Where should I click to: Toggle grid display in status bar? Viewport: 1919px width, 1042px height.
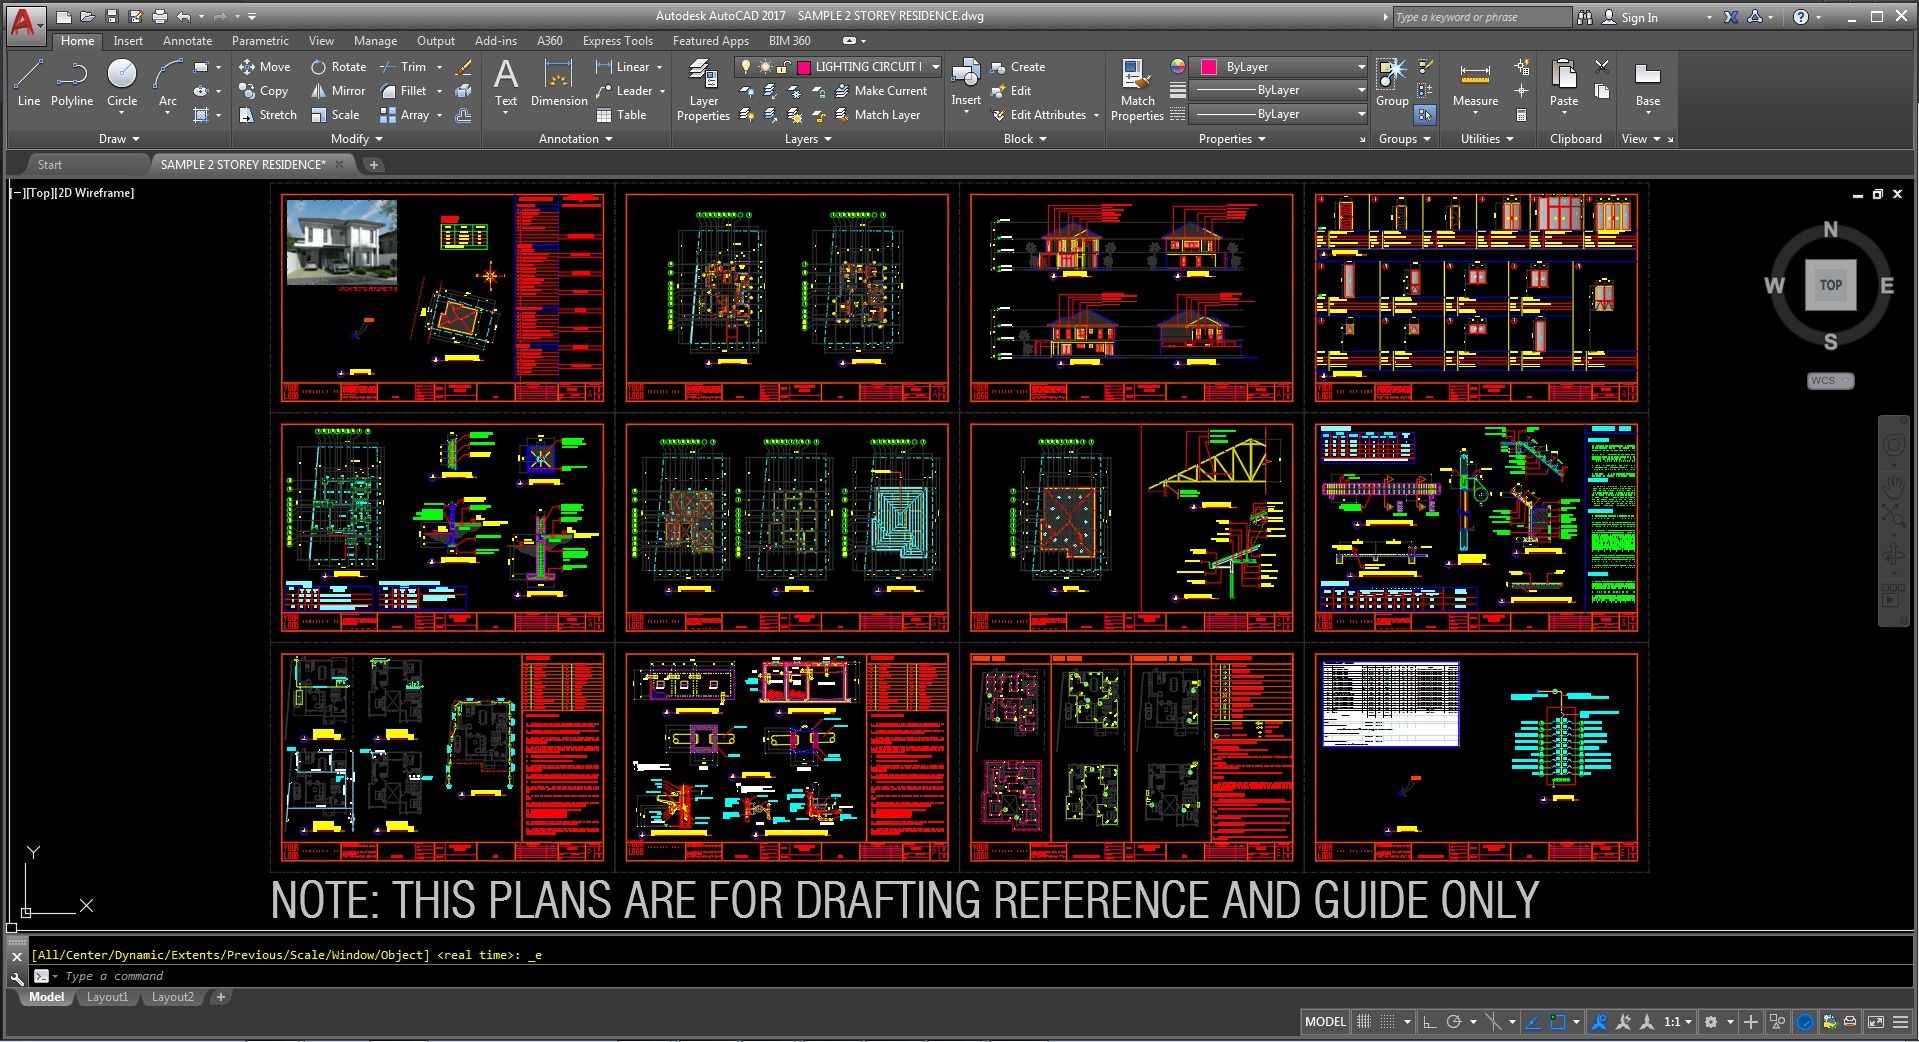click(x=1363, y=1022)
